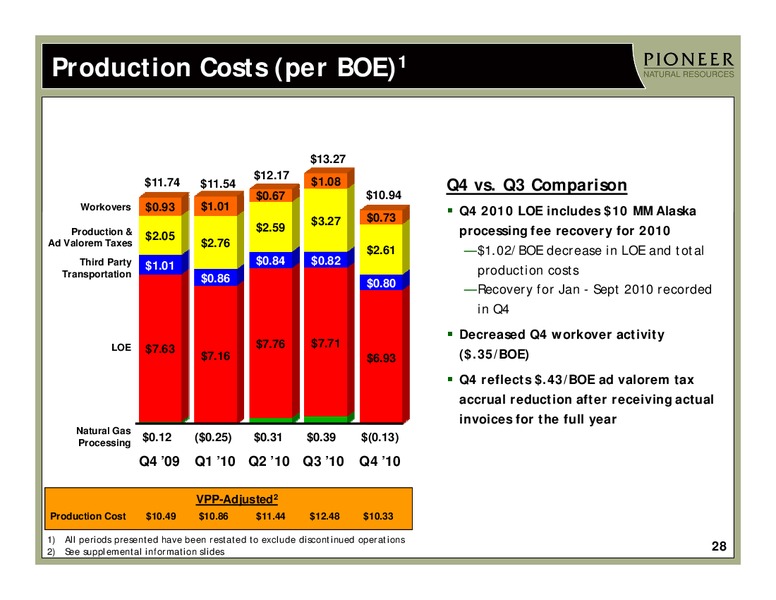Click the $2.76 yellow taxes segment
The width and height of the screenshot is (776, 600).
[215, 243]
